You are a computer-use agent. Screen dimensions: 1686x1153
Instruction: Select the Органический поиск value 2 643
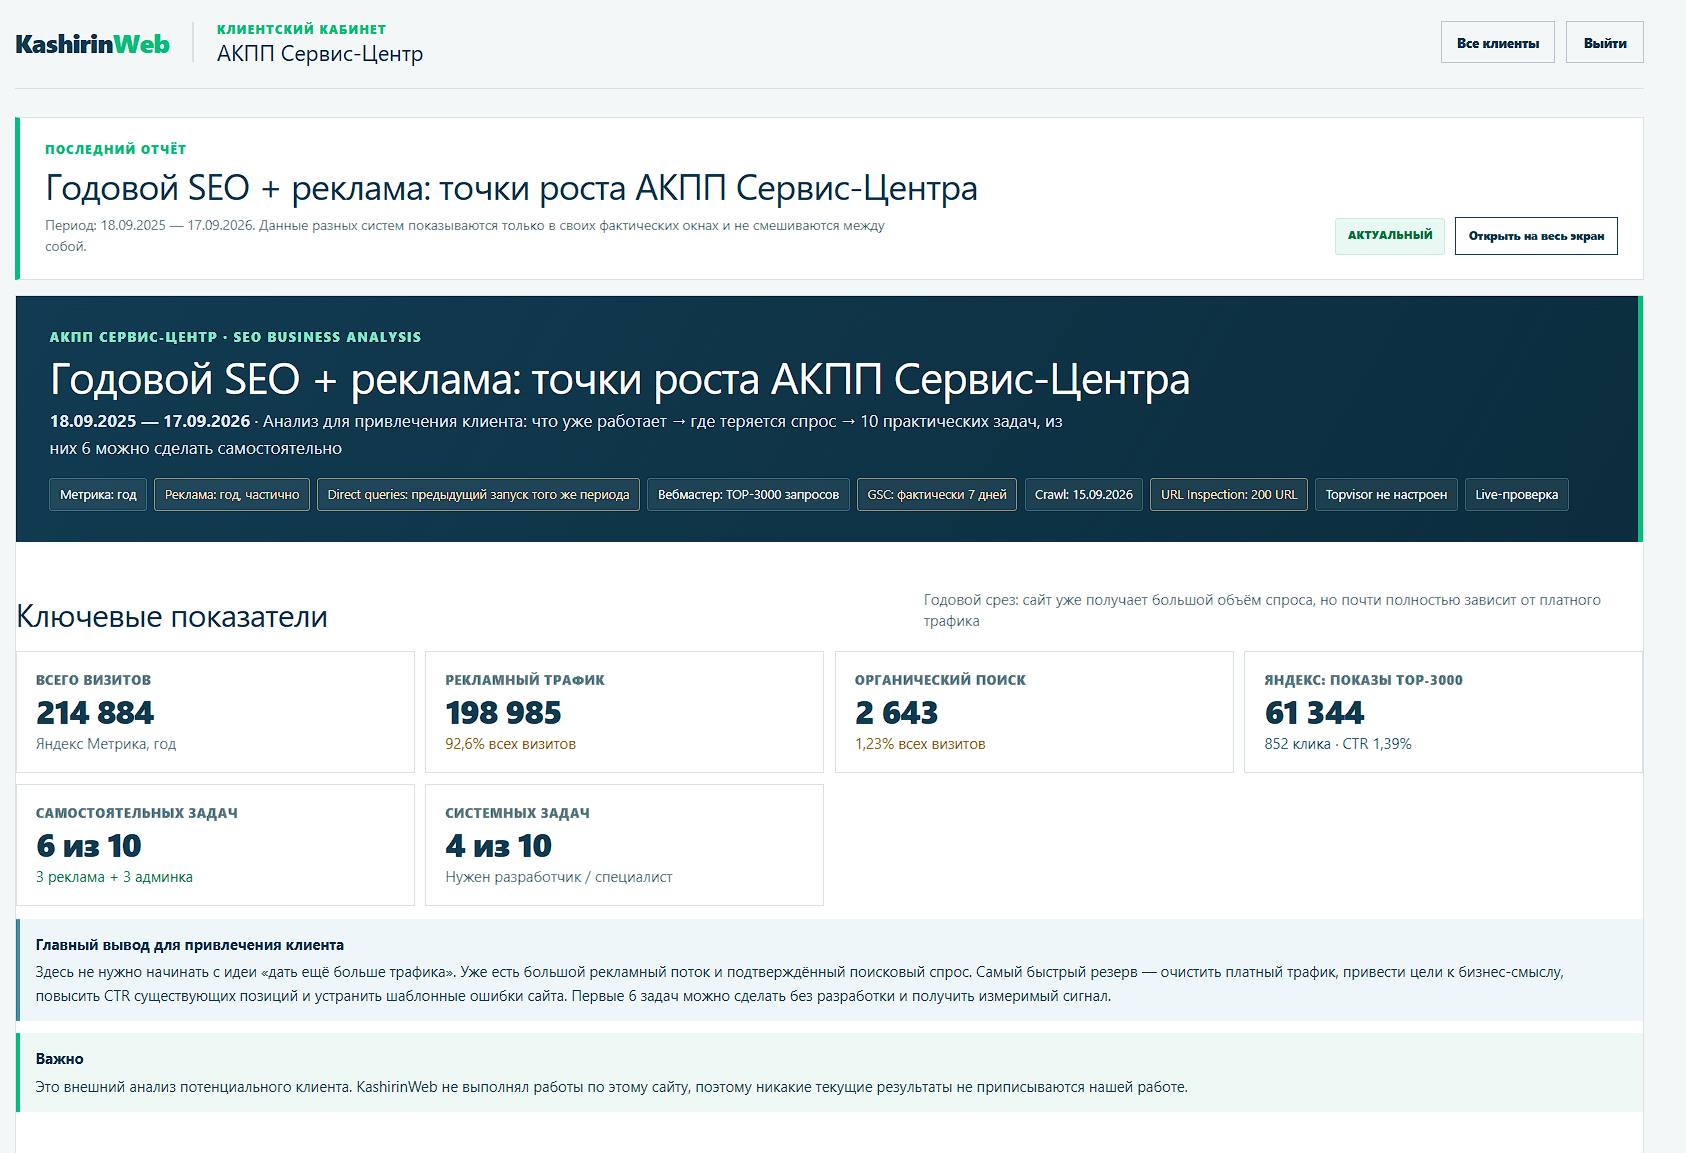click(x=896, y=713)
